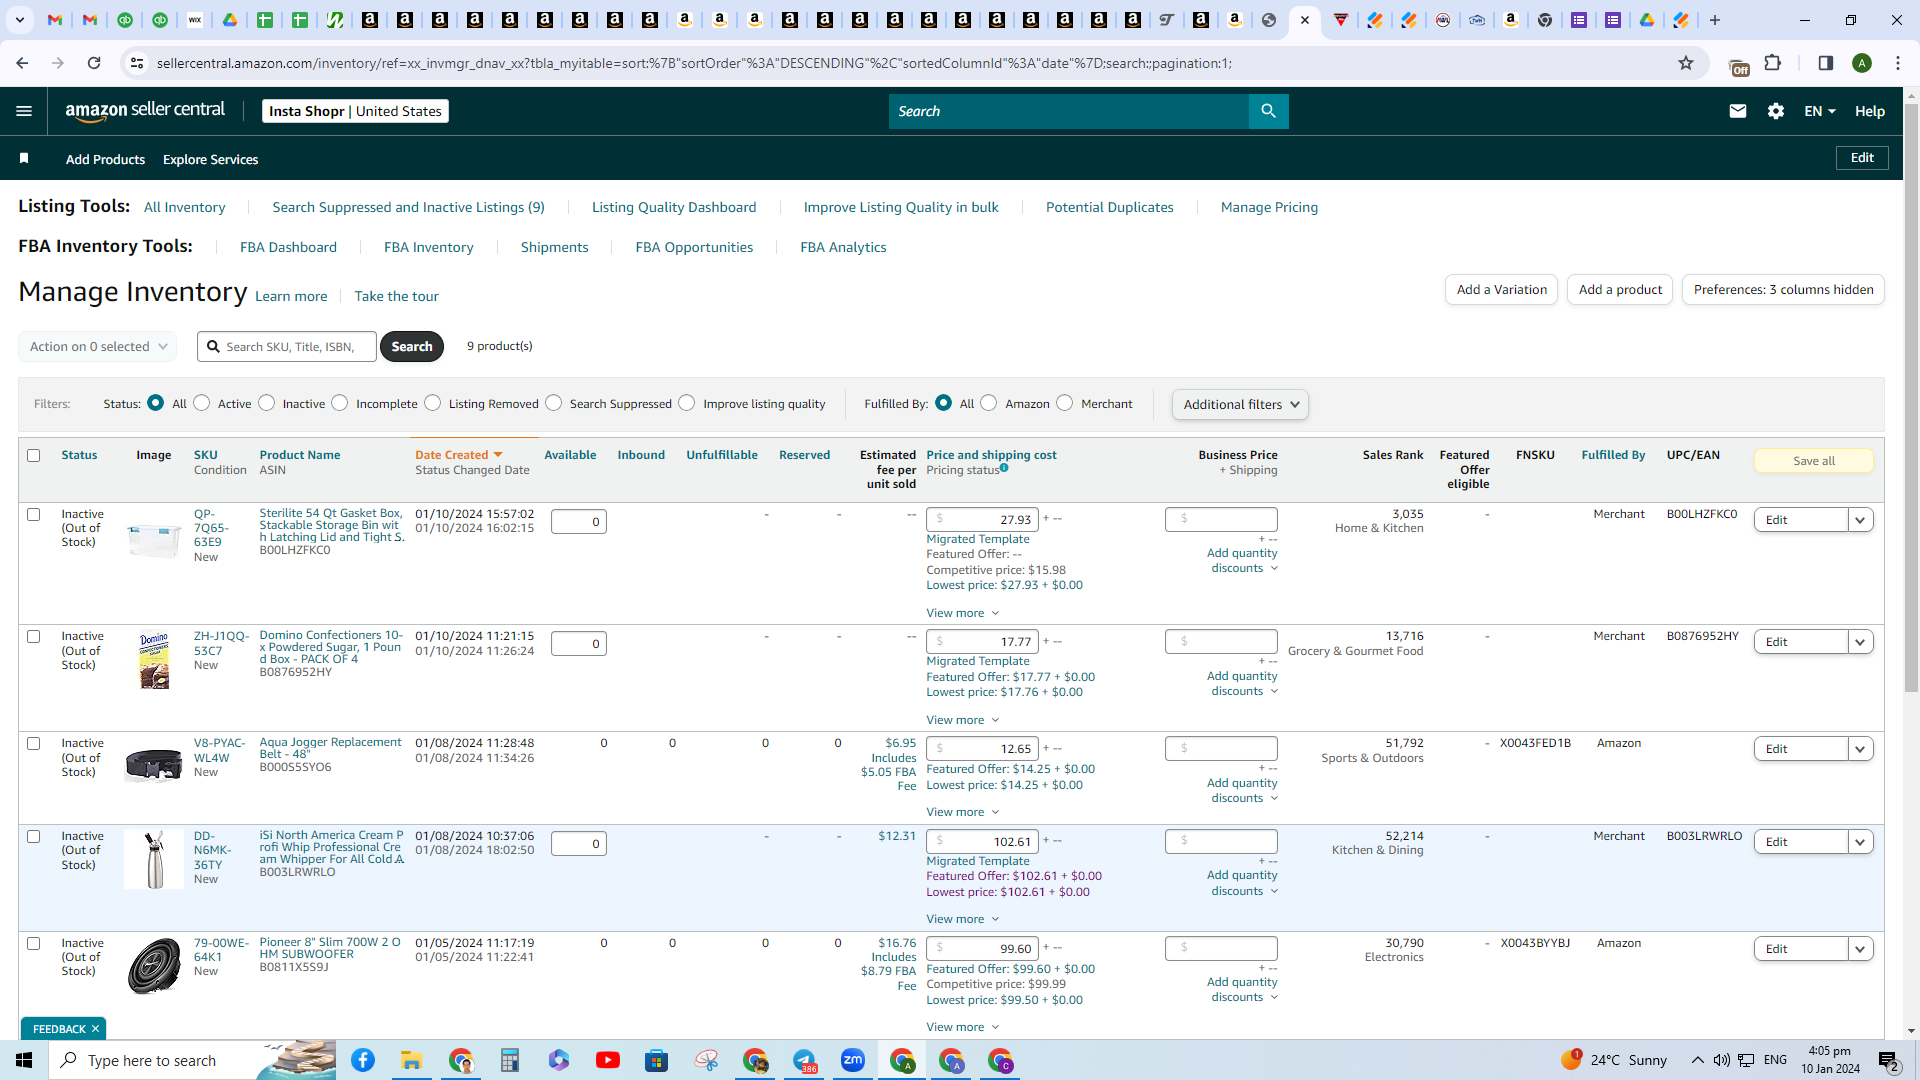Open the Action on 0 selected dropdown

[98, 346]
